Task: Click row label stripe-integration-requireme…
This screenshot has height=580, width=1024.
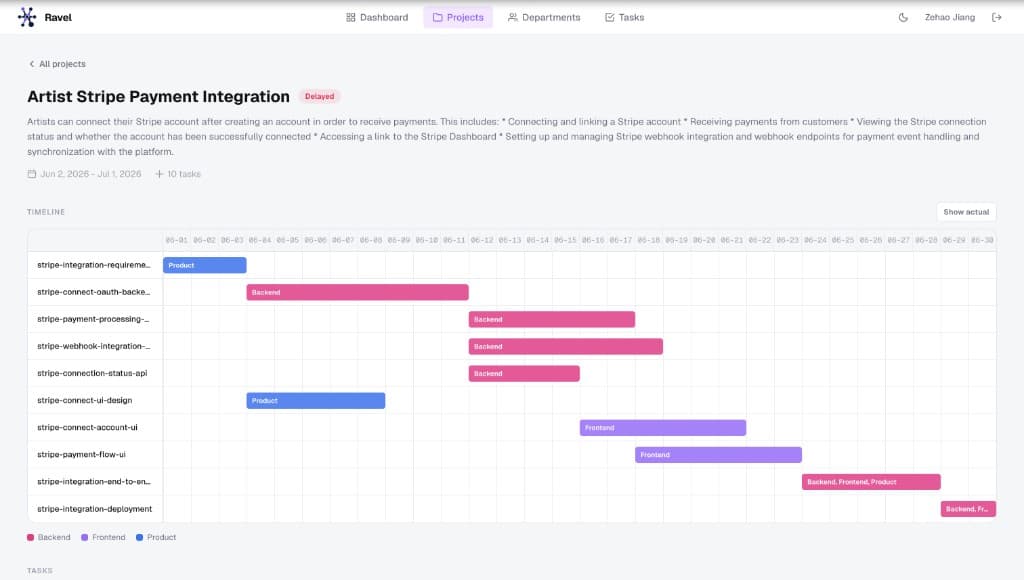Action: tap(93, 265)
